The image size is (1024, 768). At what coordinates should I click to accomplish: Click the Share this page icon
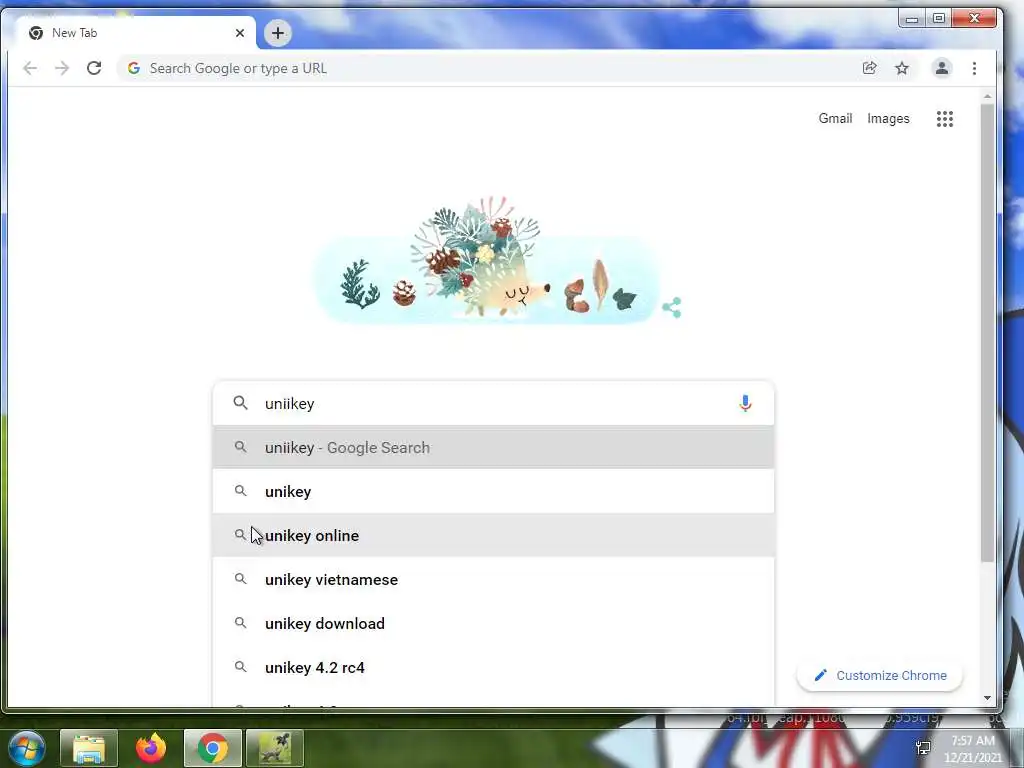click(x=869, y=68)
